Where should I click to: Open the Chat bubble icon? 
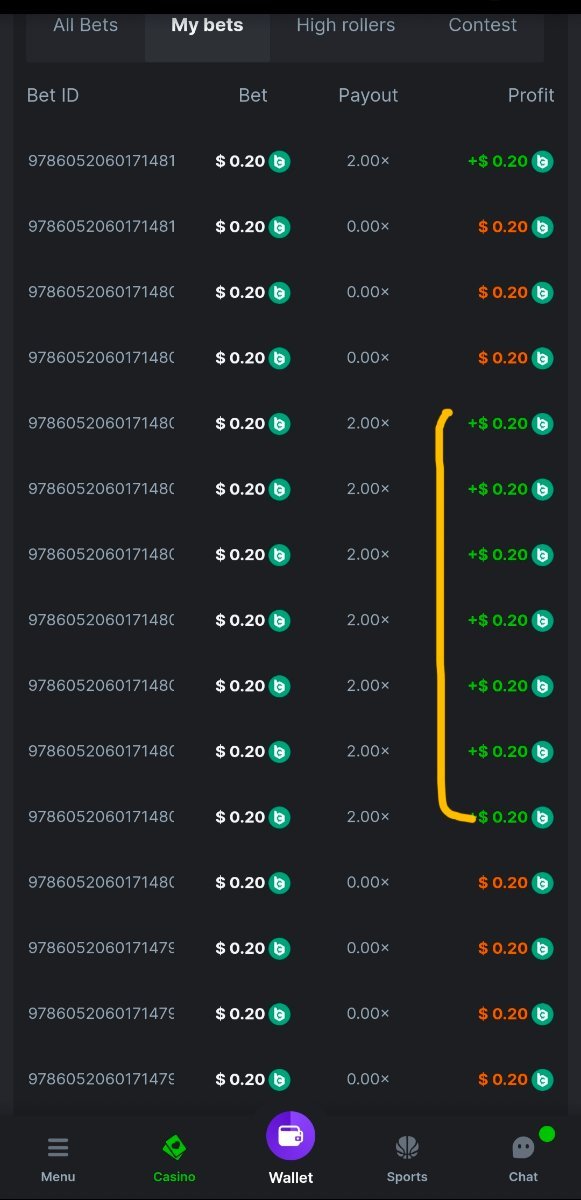tap(523, 1147)
